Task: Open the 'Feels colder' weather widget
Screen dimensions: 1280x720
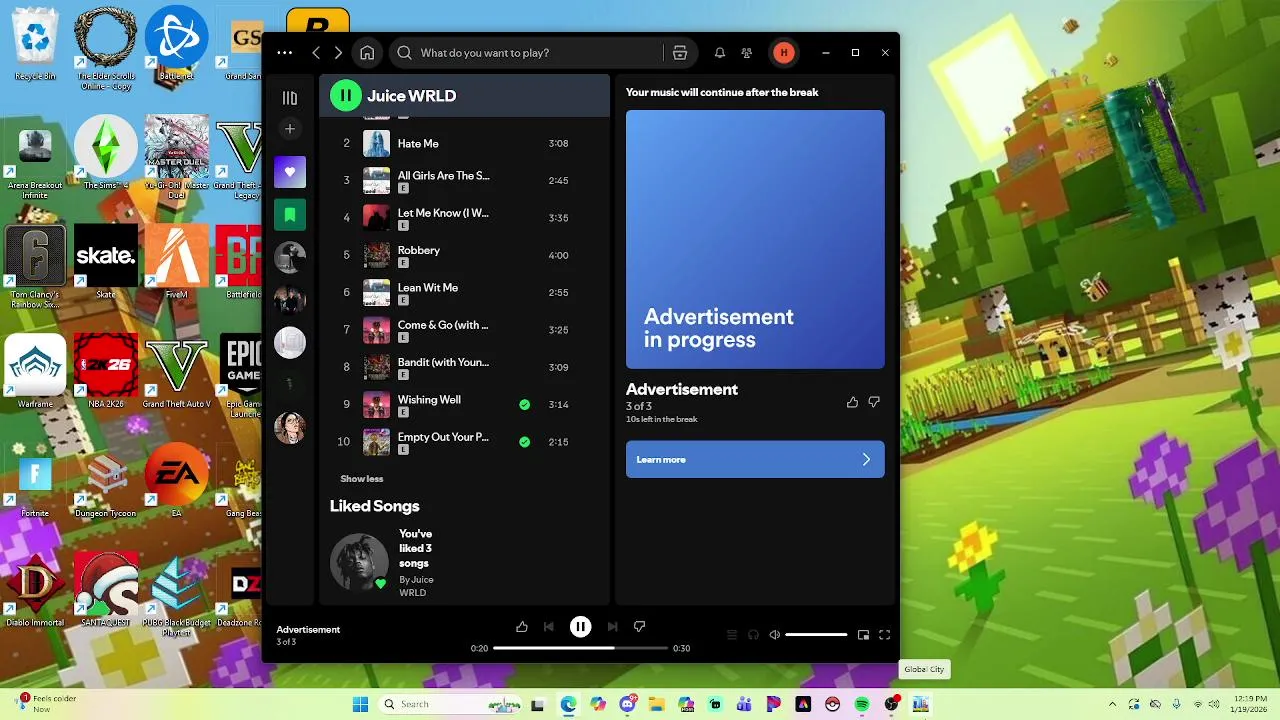Action: point(47,704)
